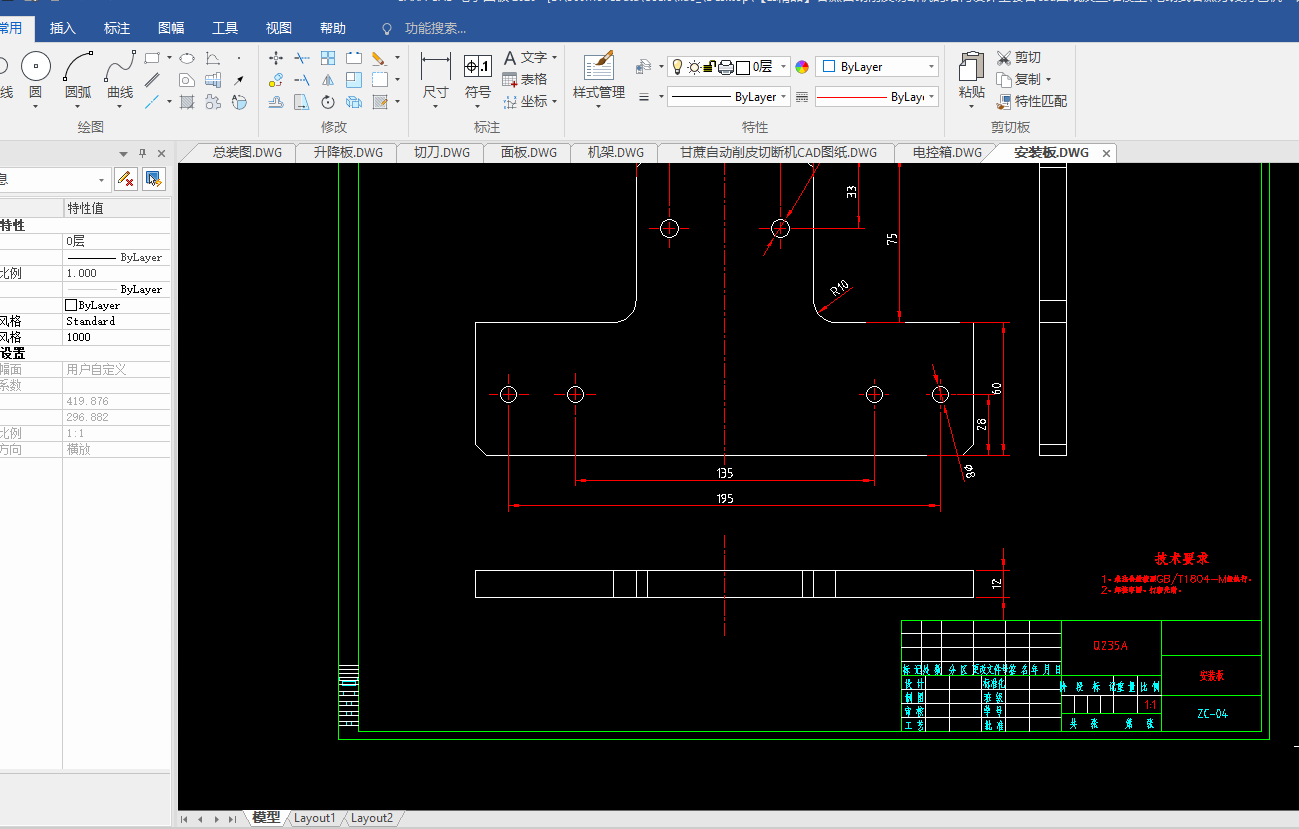Expand the red ByLayer line width dropdown
This screenshot has width=1299, height=829.
[x=931, y=97]
